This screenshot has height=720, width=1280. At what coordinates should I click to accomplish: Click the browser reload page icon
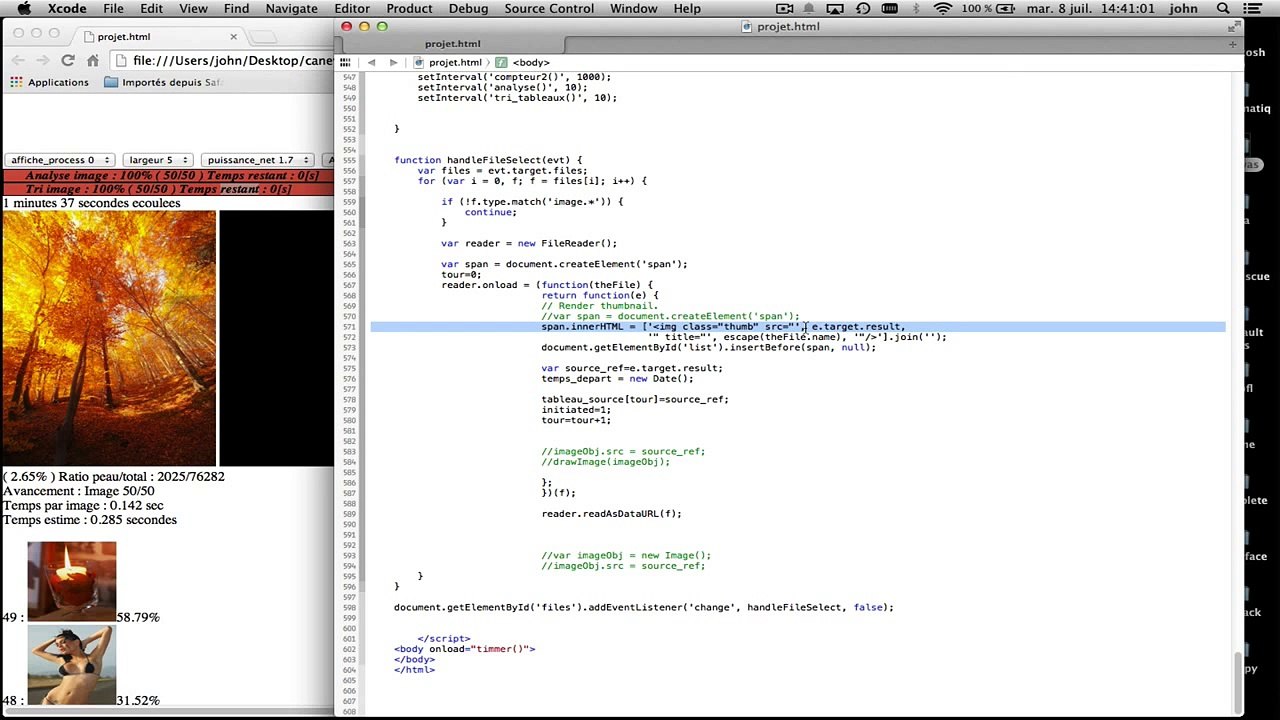coord(68,61)
